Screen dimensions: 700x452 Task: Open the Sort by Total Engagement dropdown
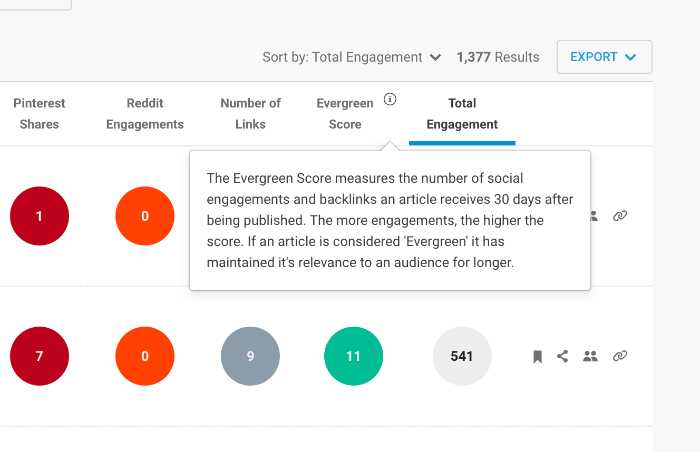coord(352,57)
